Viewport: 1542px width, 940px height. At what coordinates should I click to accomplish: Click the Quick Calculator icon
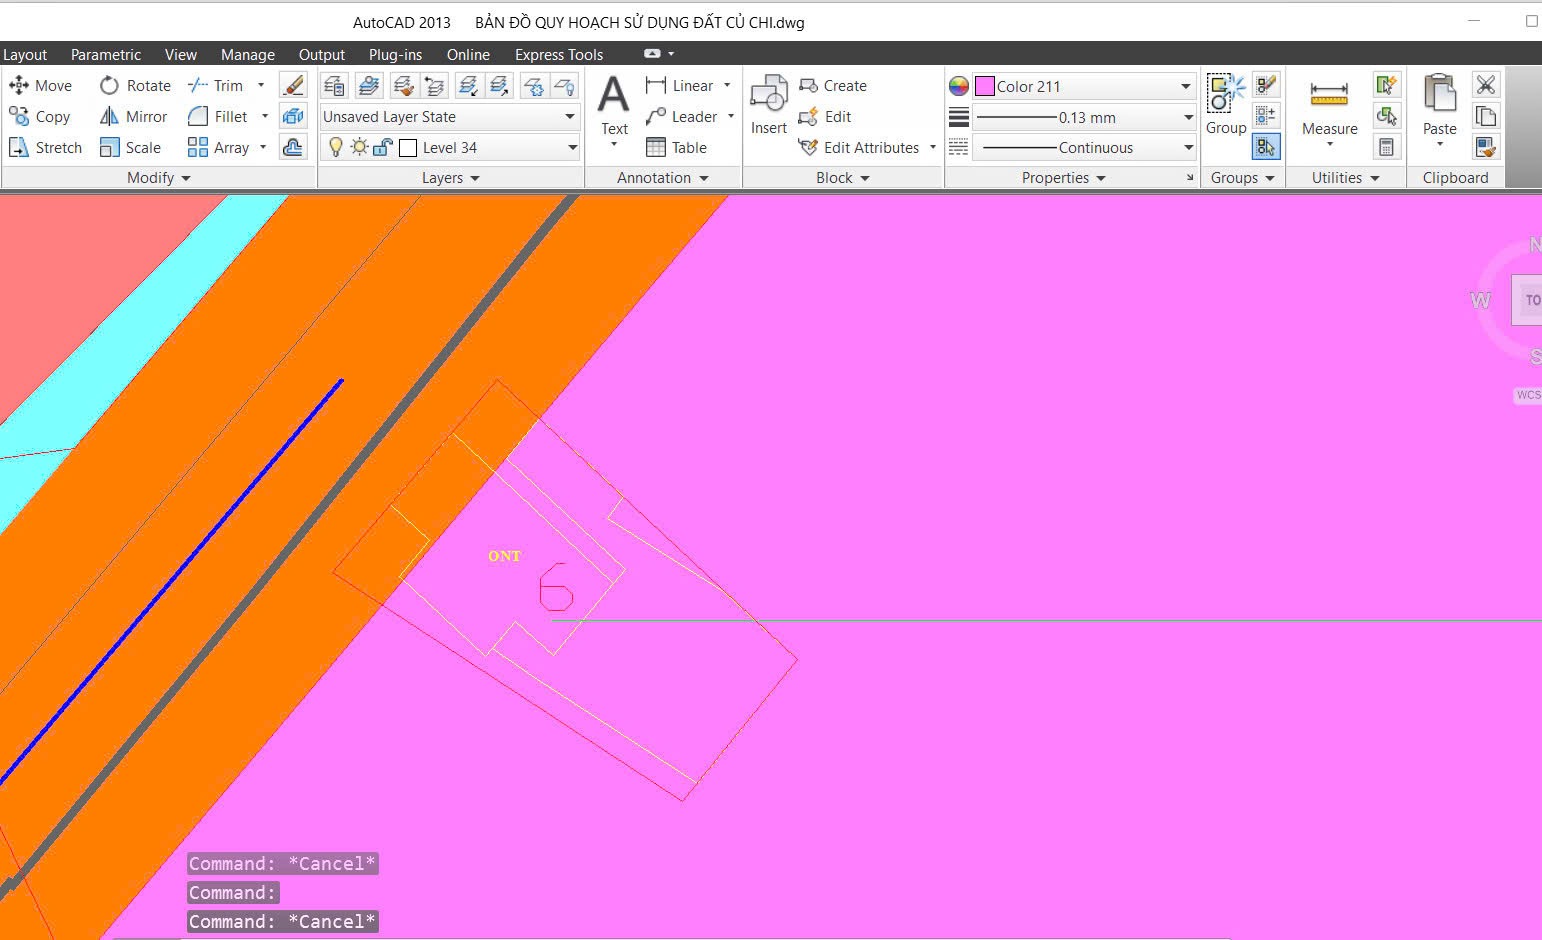click(x=1386, y=147)
